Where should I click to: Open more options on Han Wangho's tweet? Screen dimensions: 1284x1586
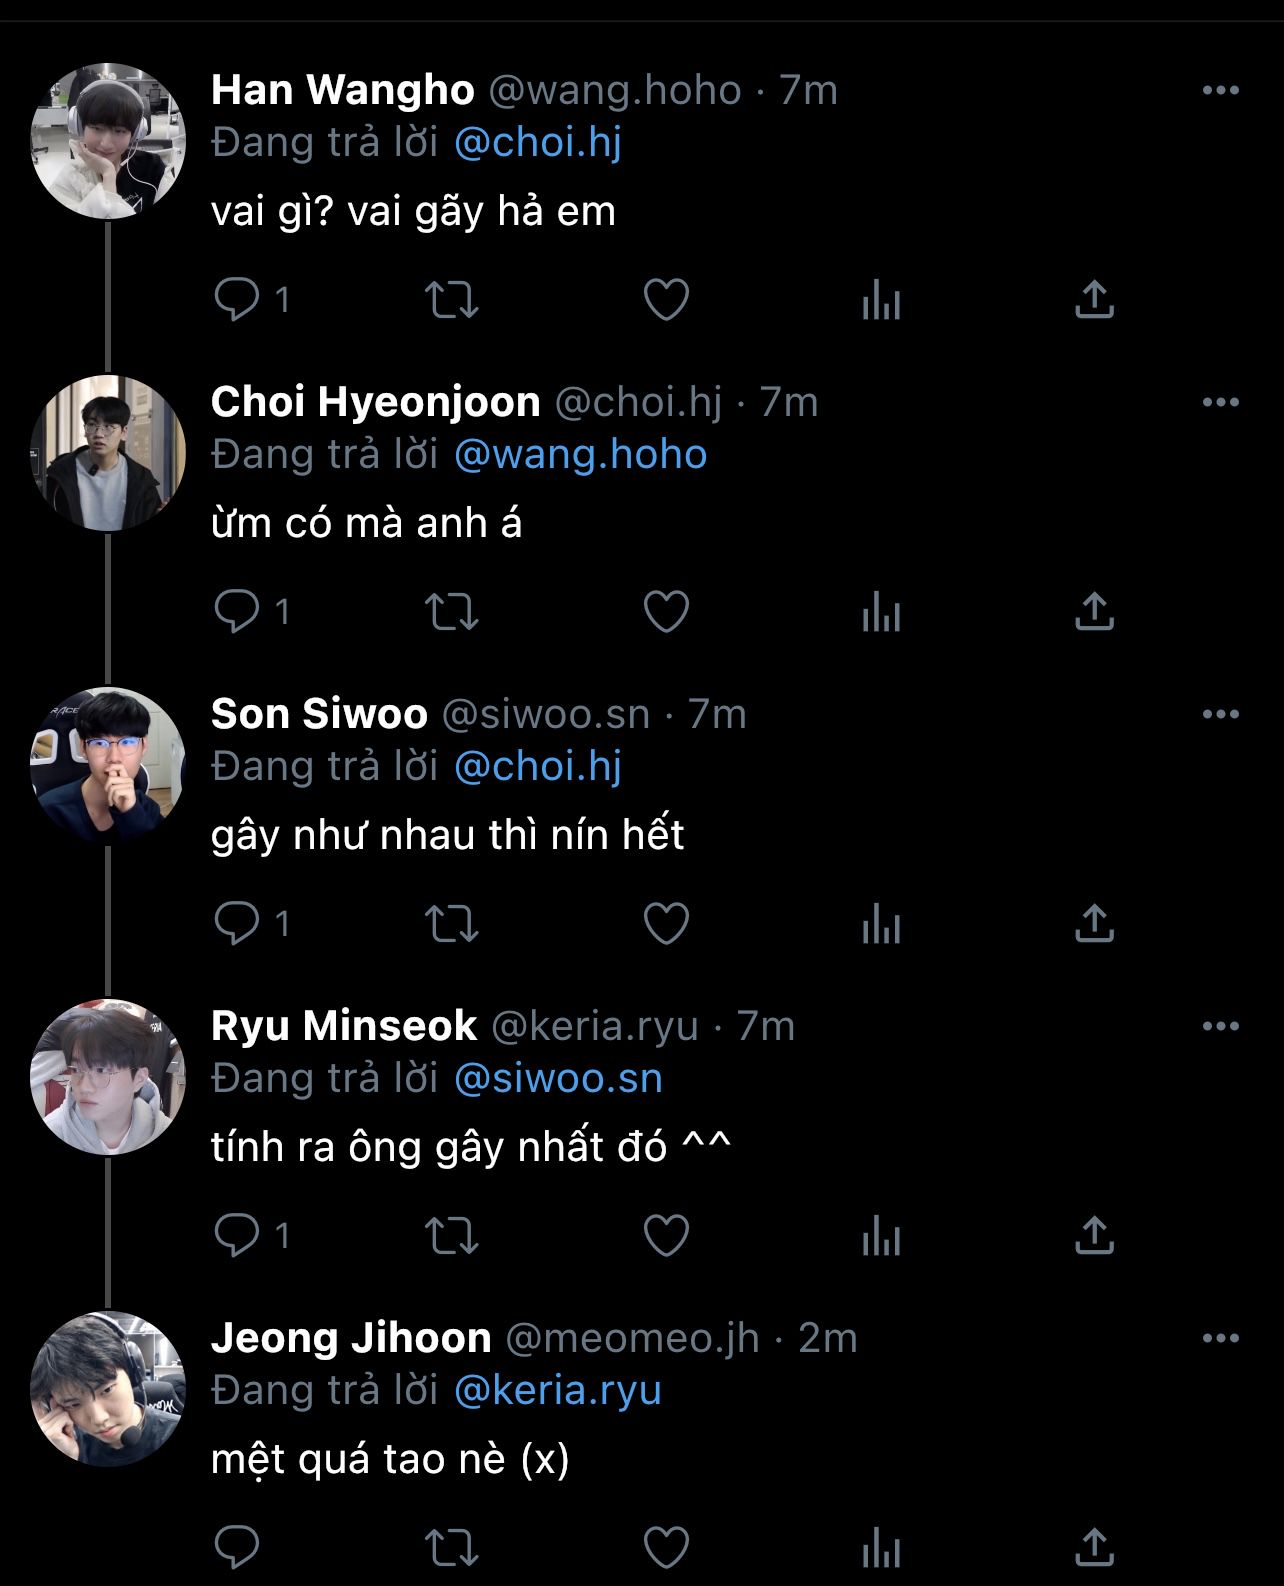click(1220, 90)
